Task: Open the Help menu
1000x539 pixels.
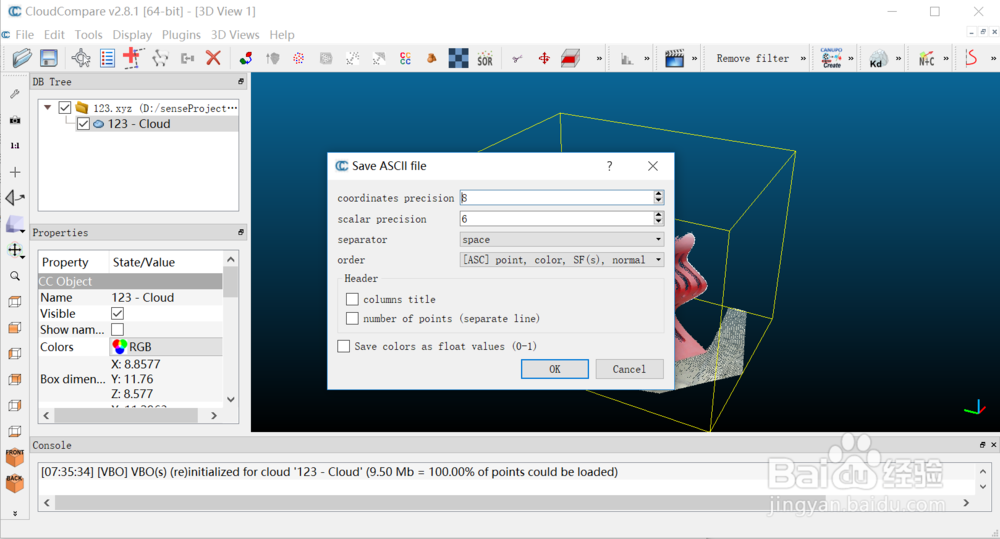Action: pyautogui.click(x=282, y=34)
